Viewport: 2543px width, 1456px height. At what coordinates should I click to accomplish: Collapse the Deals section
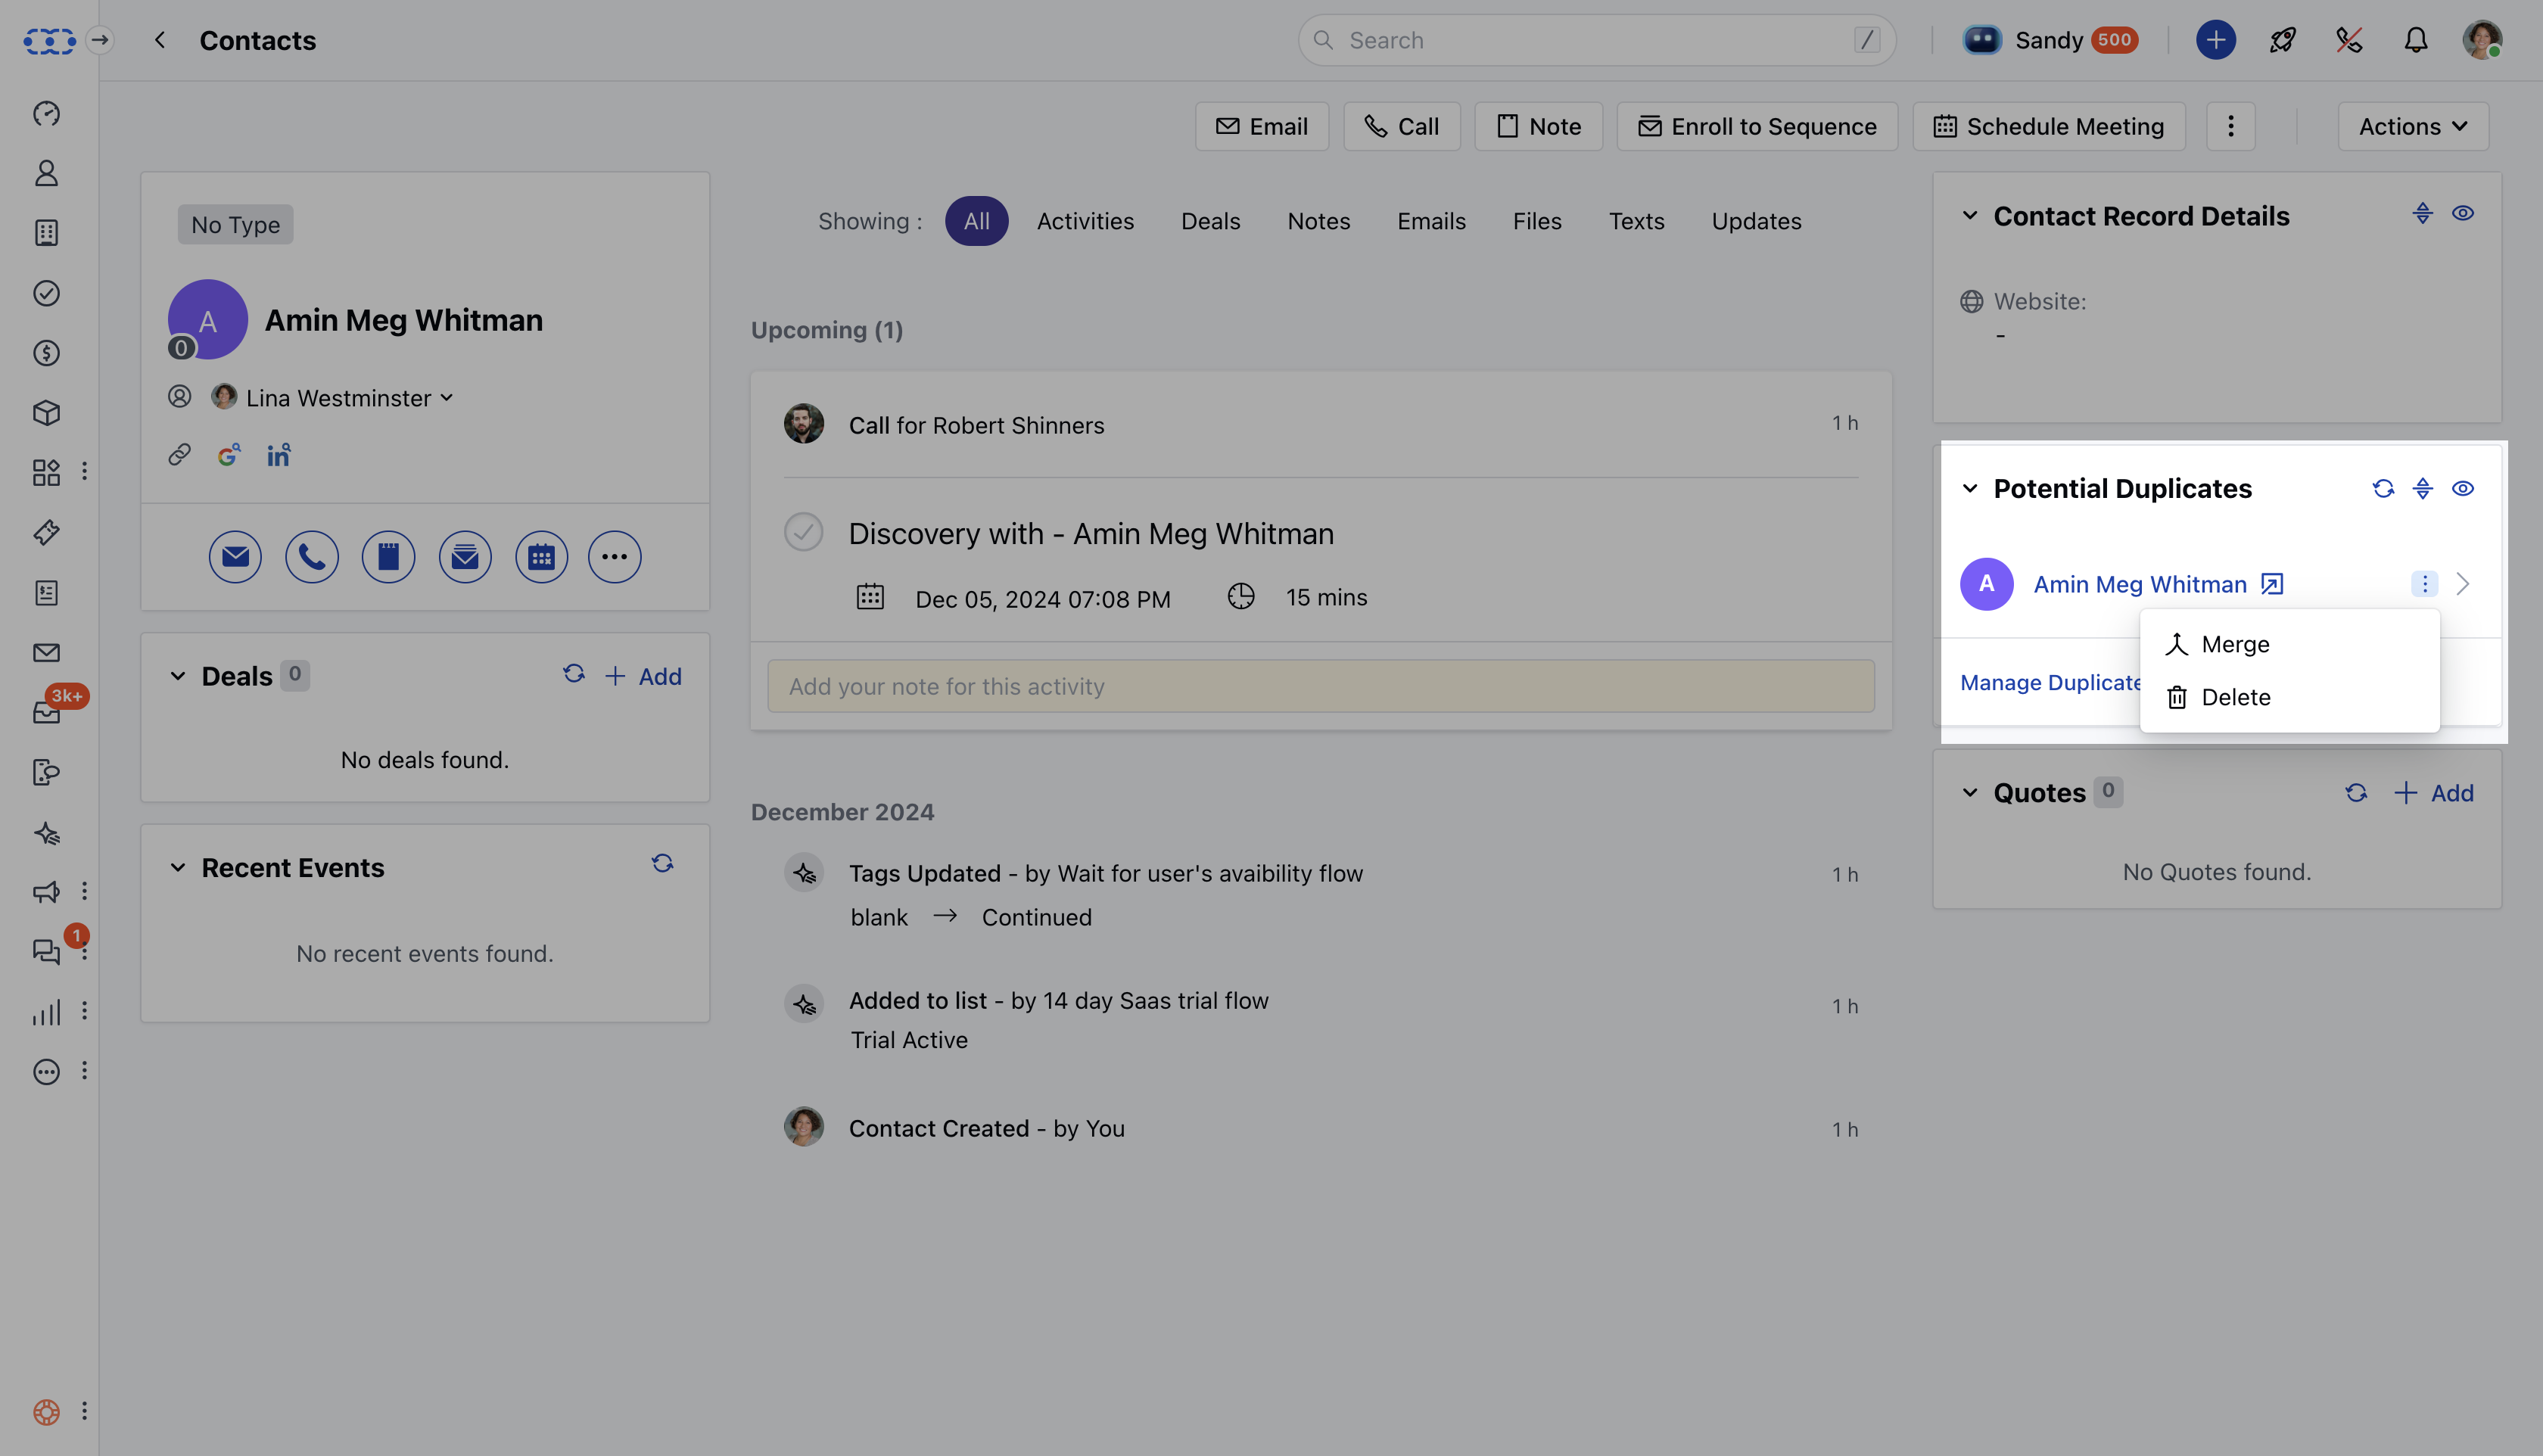click(x=178, y=676)
